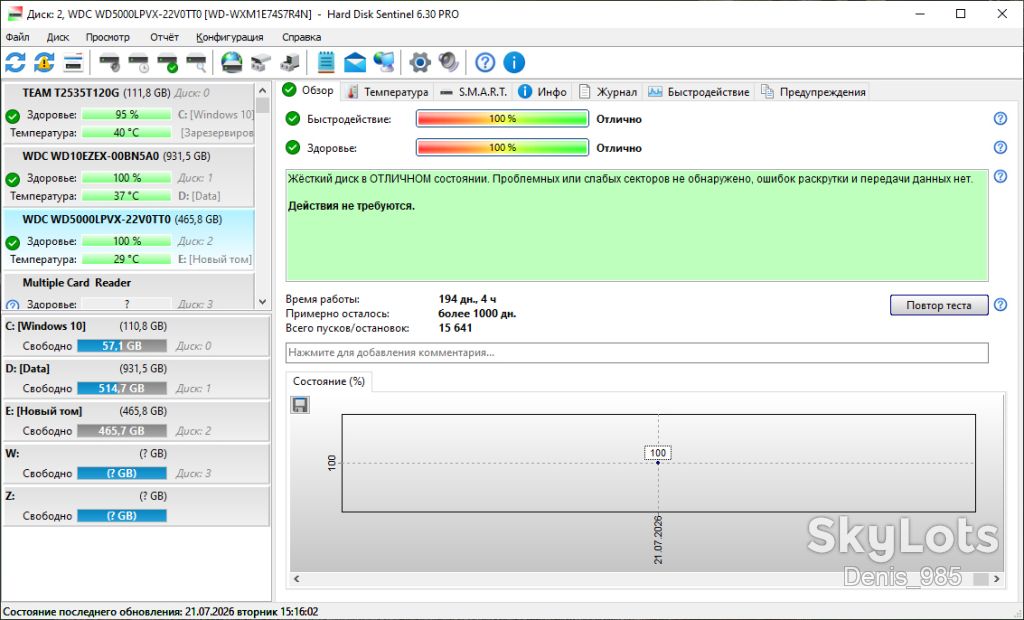Click the blue envelope mail icon
Screen dimensions: 1024x620
(355, 63)
